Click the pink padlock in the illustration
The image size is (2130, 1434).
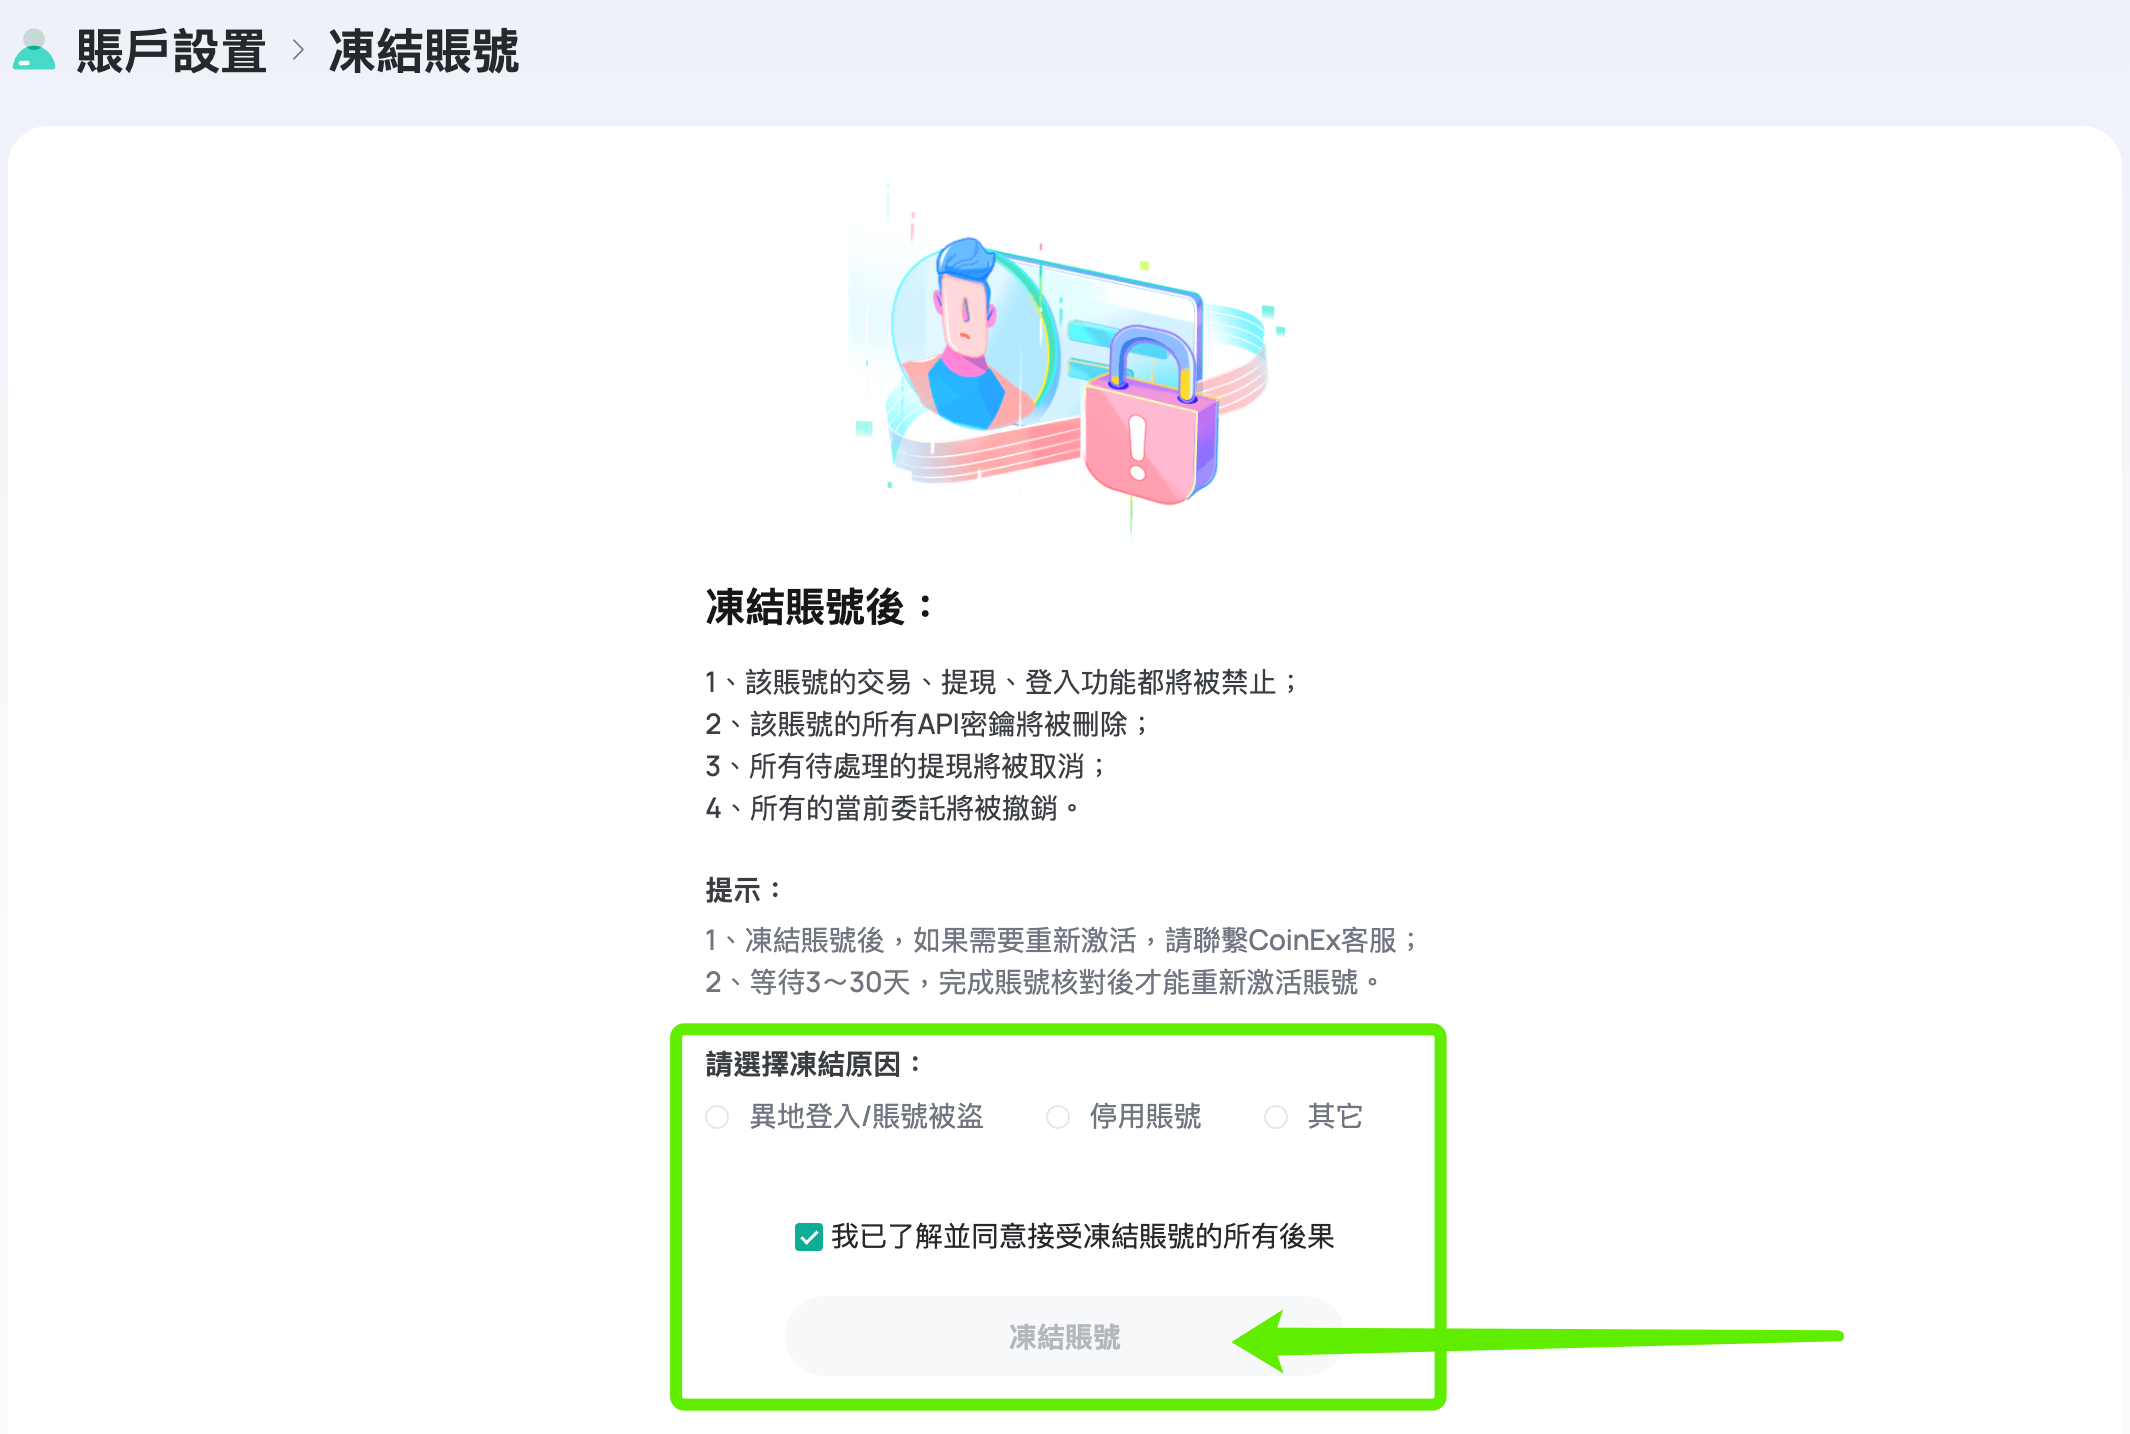pos(1150,415)
